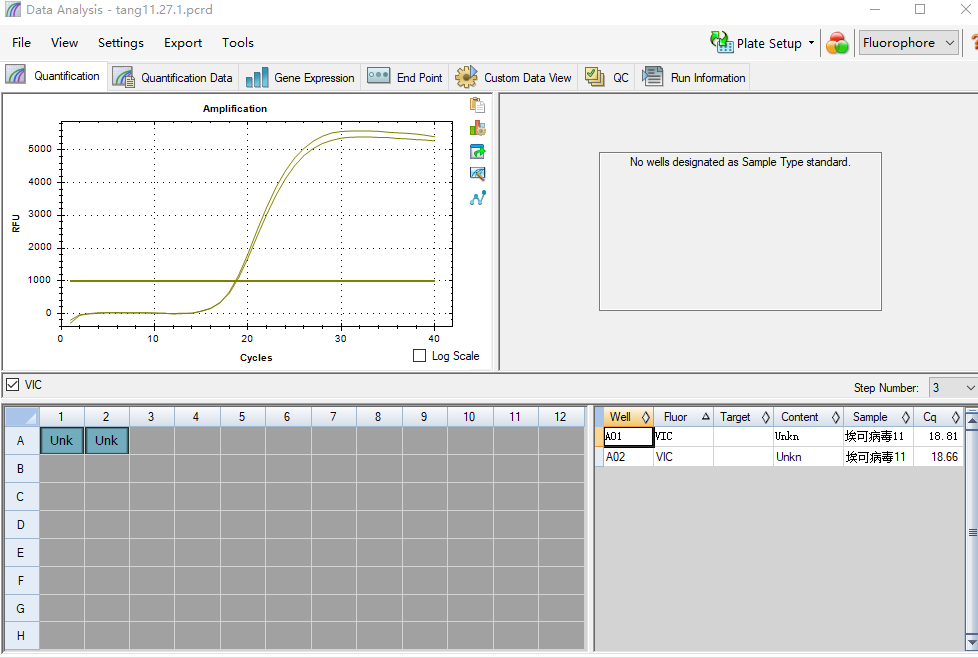
Task: Click the Run Information document icon
Action: (652, 77)
